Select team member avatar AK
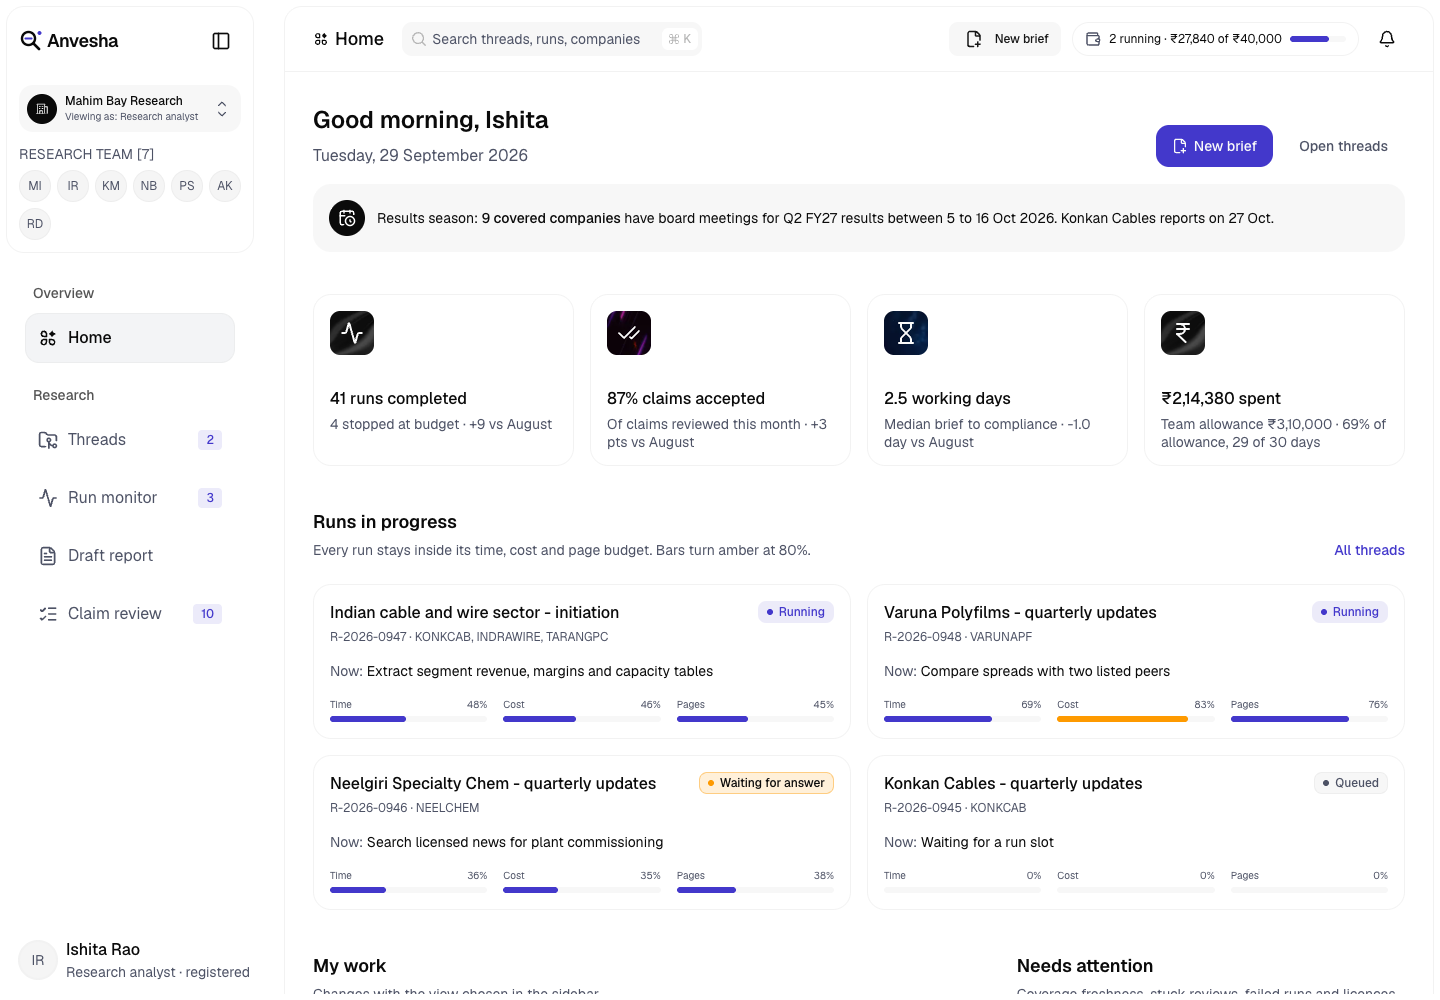Screen dimensions: 1440x1000 pos(225,186)
